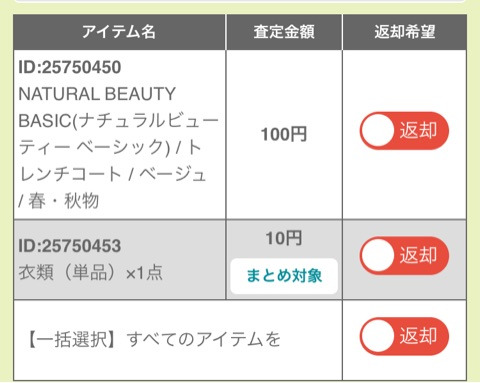Click 返却 text on the 10円 row switch
The height and width of the screenshot is (383, 480).
pyautogui.click(x=418, y=256)
